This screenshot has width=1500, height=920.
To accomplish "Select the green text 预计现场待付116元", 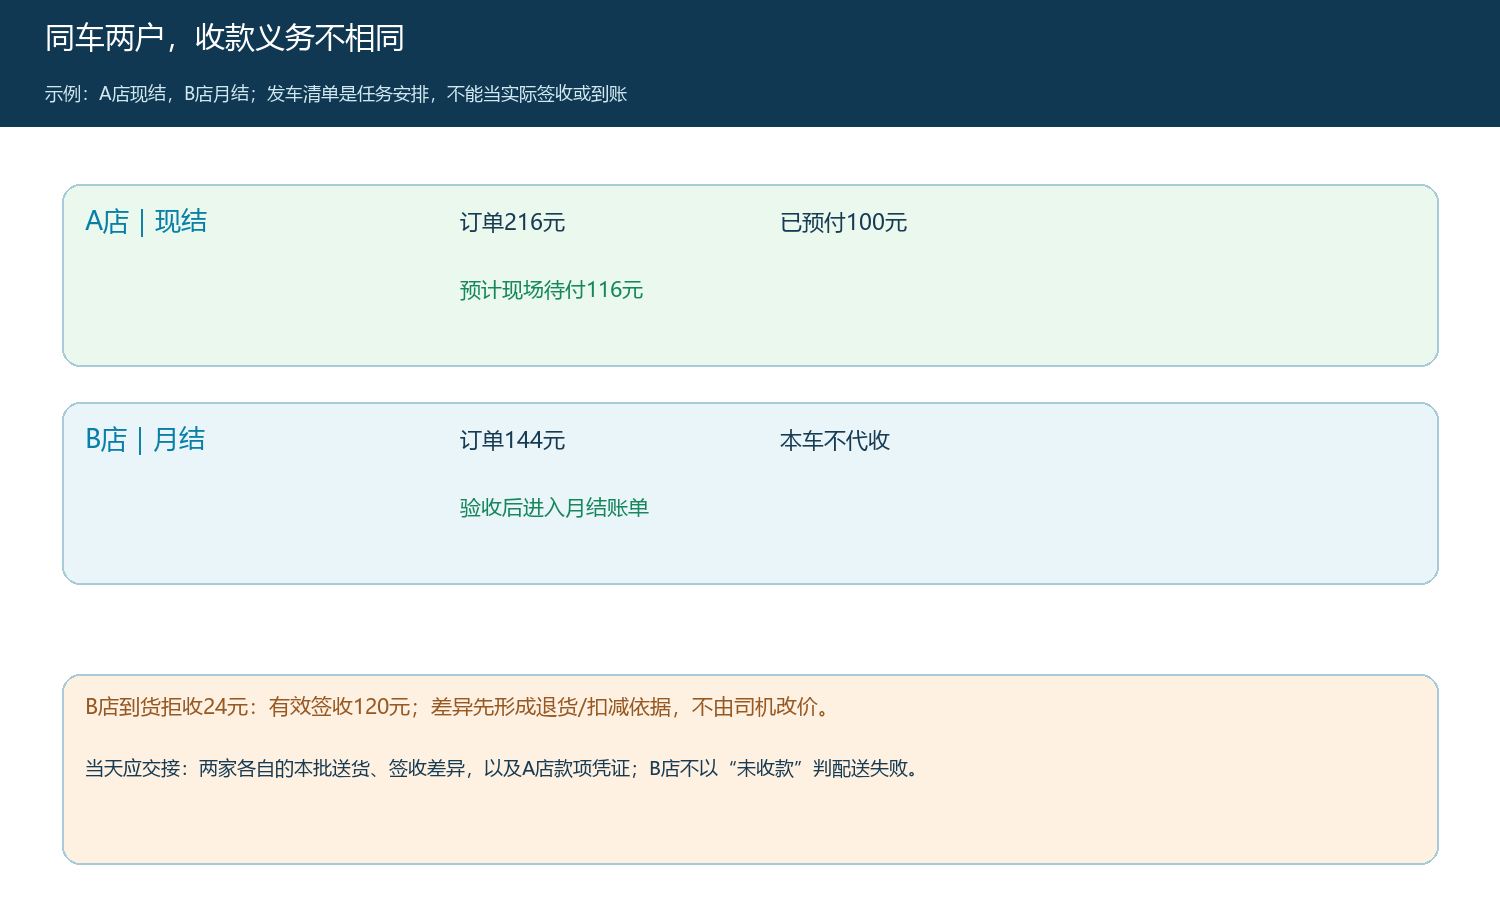I will pyautogui.click(x=551, y=290).
